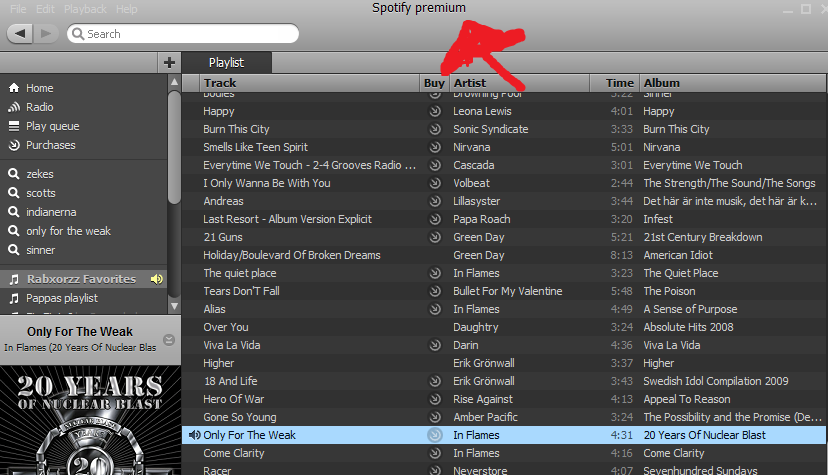The image size is (828, 475).
Task: Sort by the Buy column header
Action: [434, 83]
